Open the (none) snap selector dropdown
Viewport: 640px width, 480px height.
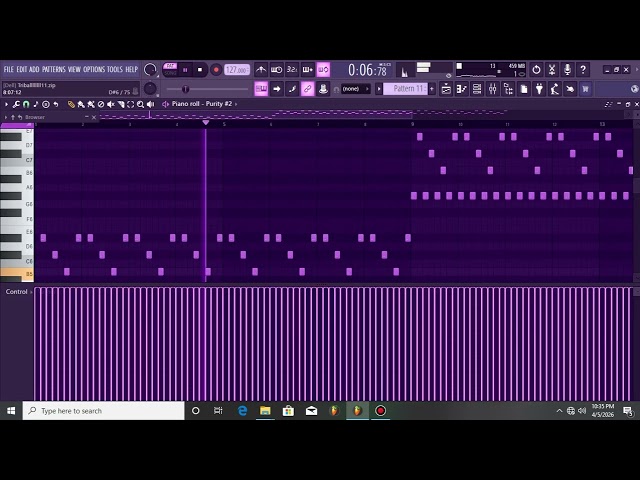(x=356, y=89)
